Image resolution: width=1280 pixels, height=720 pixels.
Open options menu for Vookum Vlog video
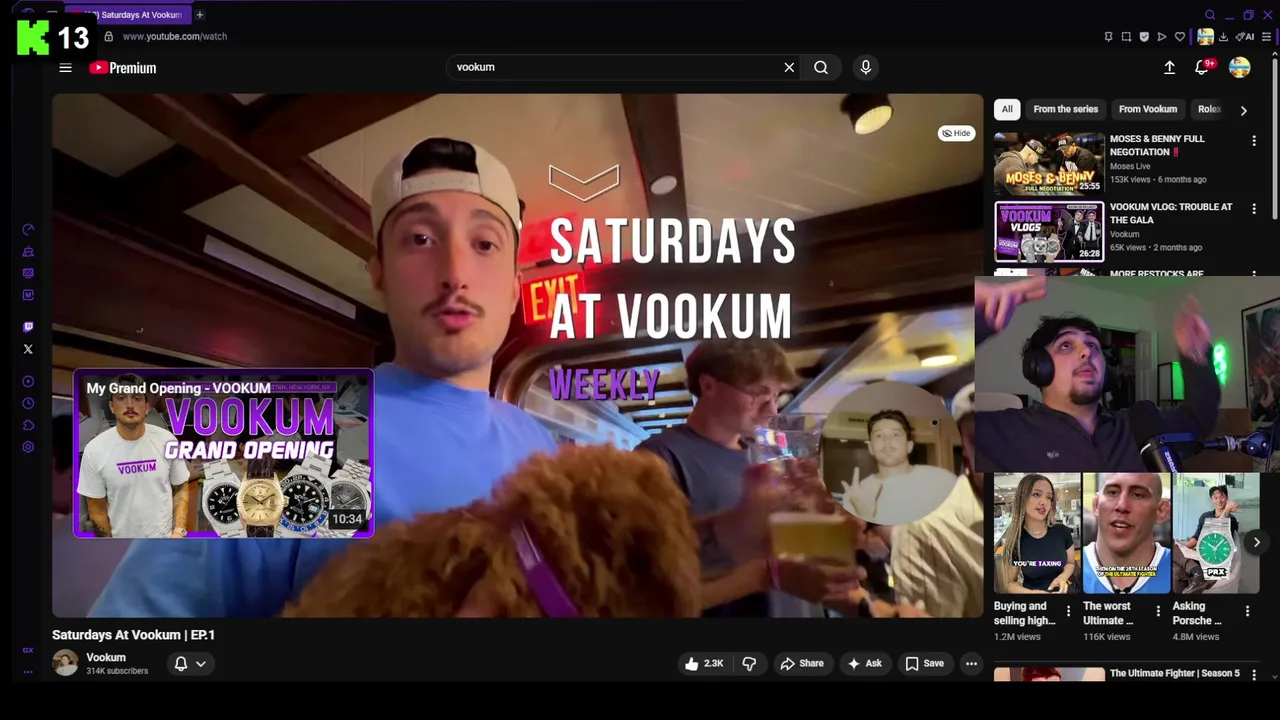[x=1254, y=209]
